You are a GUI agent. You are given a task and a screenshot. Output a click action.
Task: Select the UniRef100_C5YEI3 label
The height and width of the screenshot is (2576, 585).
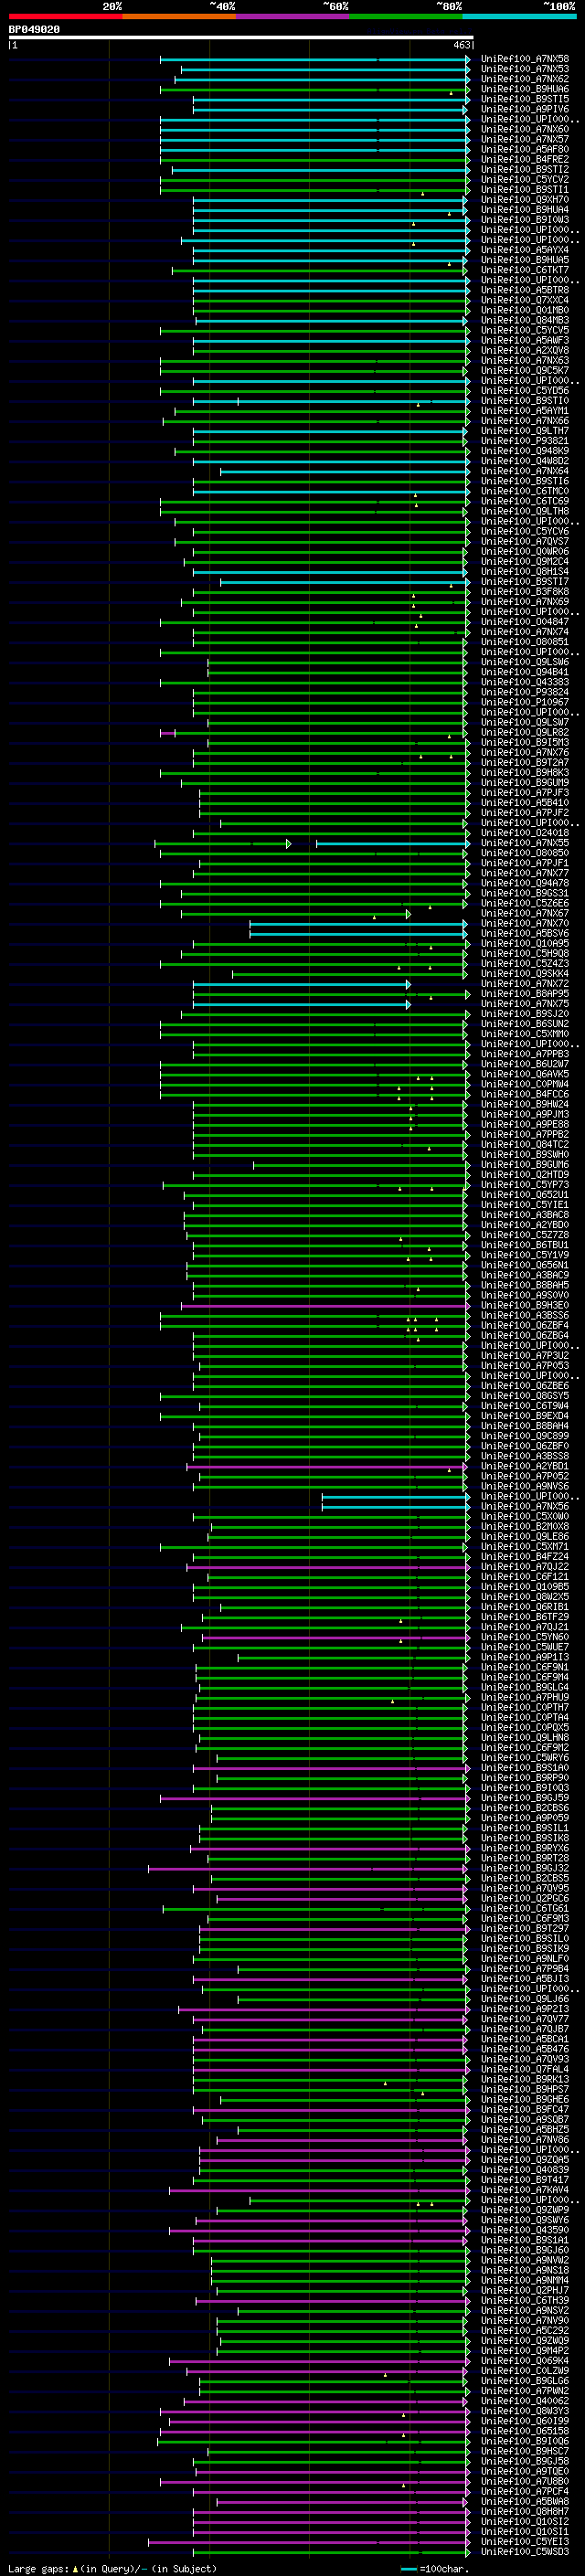(525, 2541)
